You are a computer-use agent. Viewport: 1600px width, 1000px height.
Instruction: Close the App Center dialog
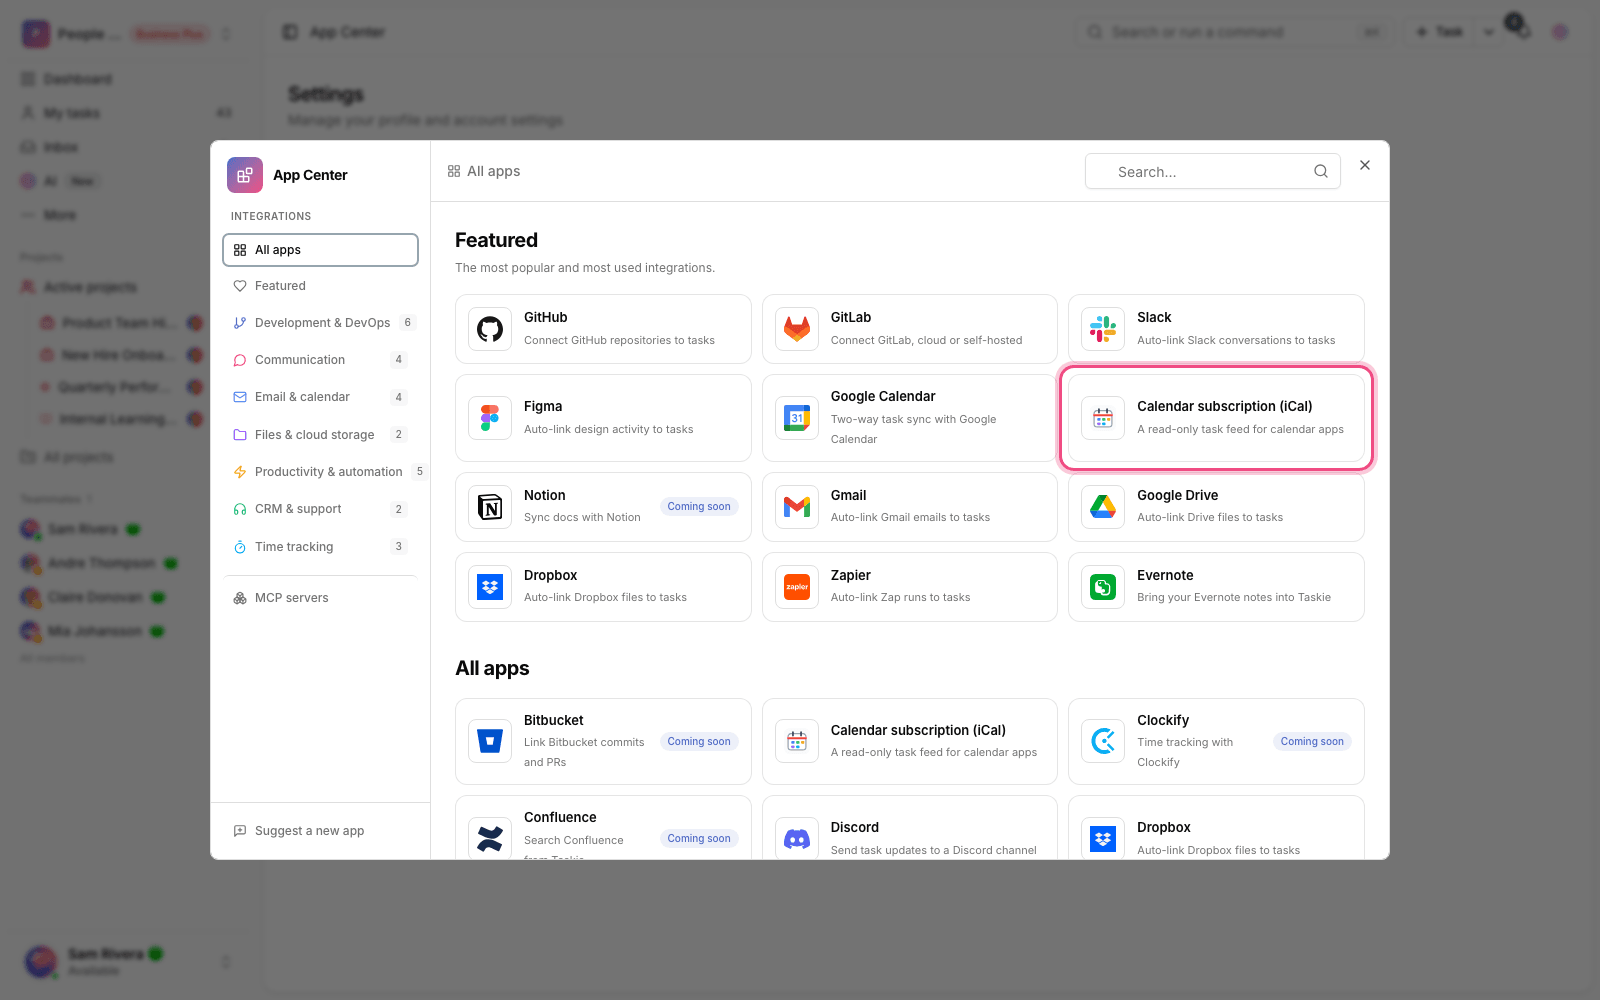[1365, 165]
